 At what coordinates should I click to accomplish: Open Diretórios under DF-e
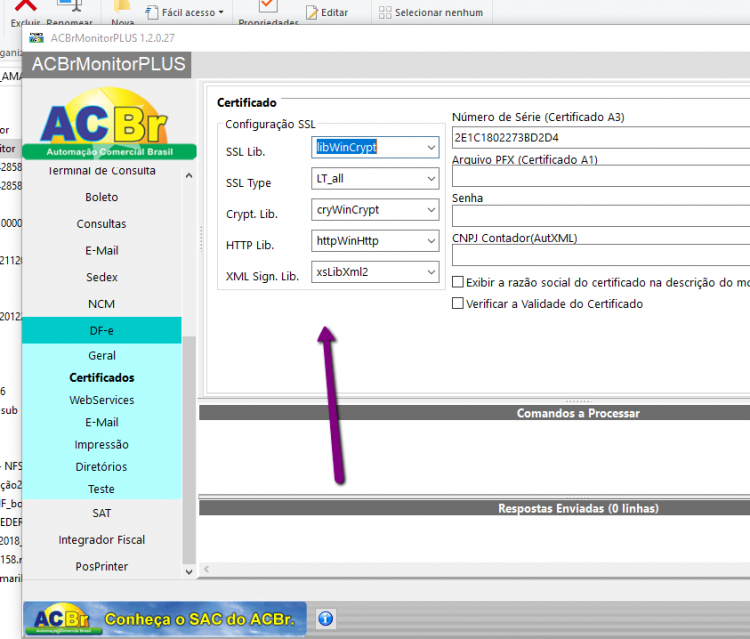(x=101, y=467)
